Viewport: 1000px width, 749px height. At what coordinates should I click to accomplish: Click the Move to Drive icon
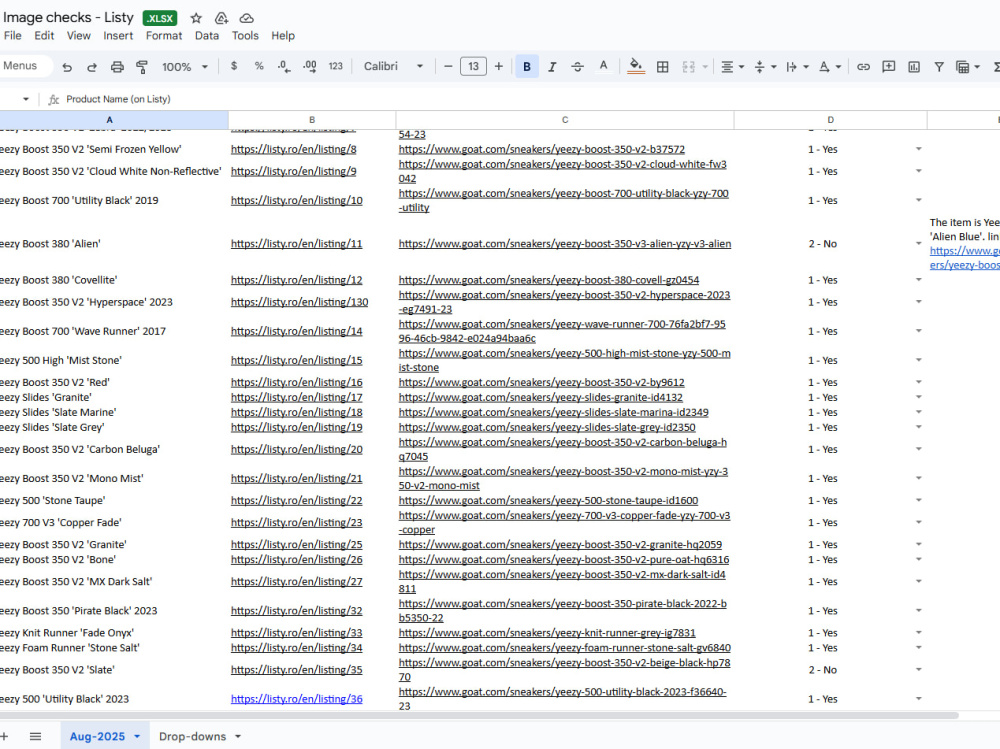[221, 18]
